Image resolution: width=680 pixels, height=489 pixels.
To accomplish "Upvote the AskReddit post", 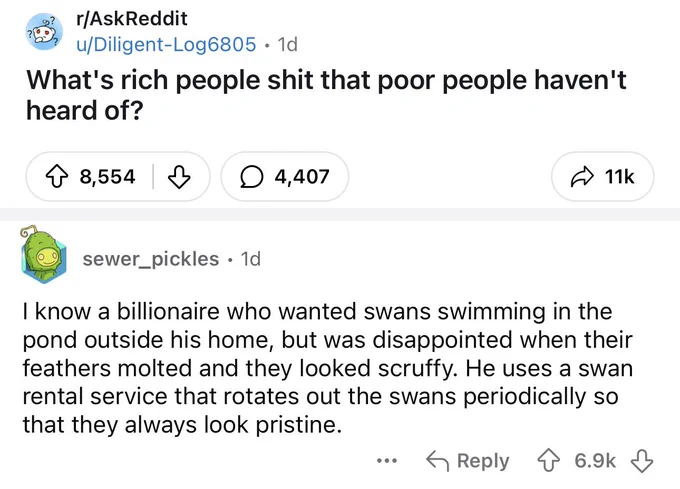I will point(56,177).
